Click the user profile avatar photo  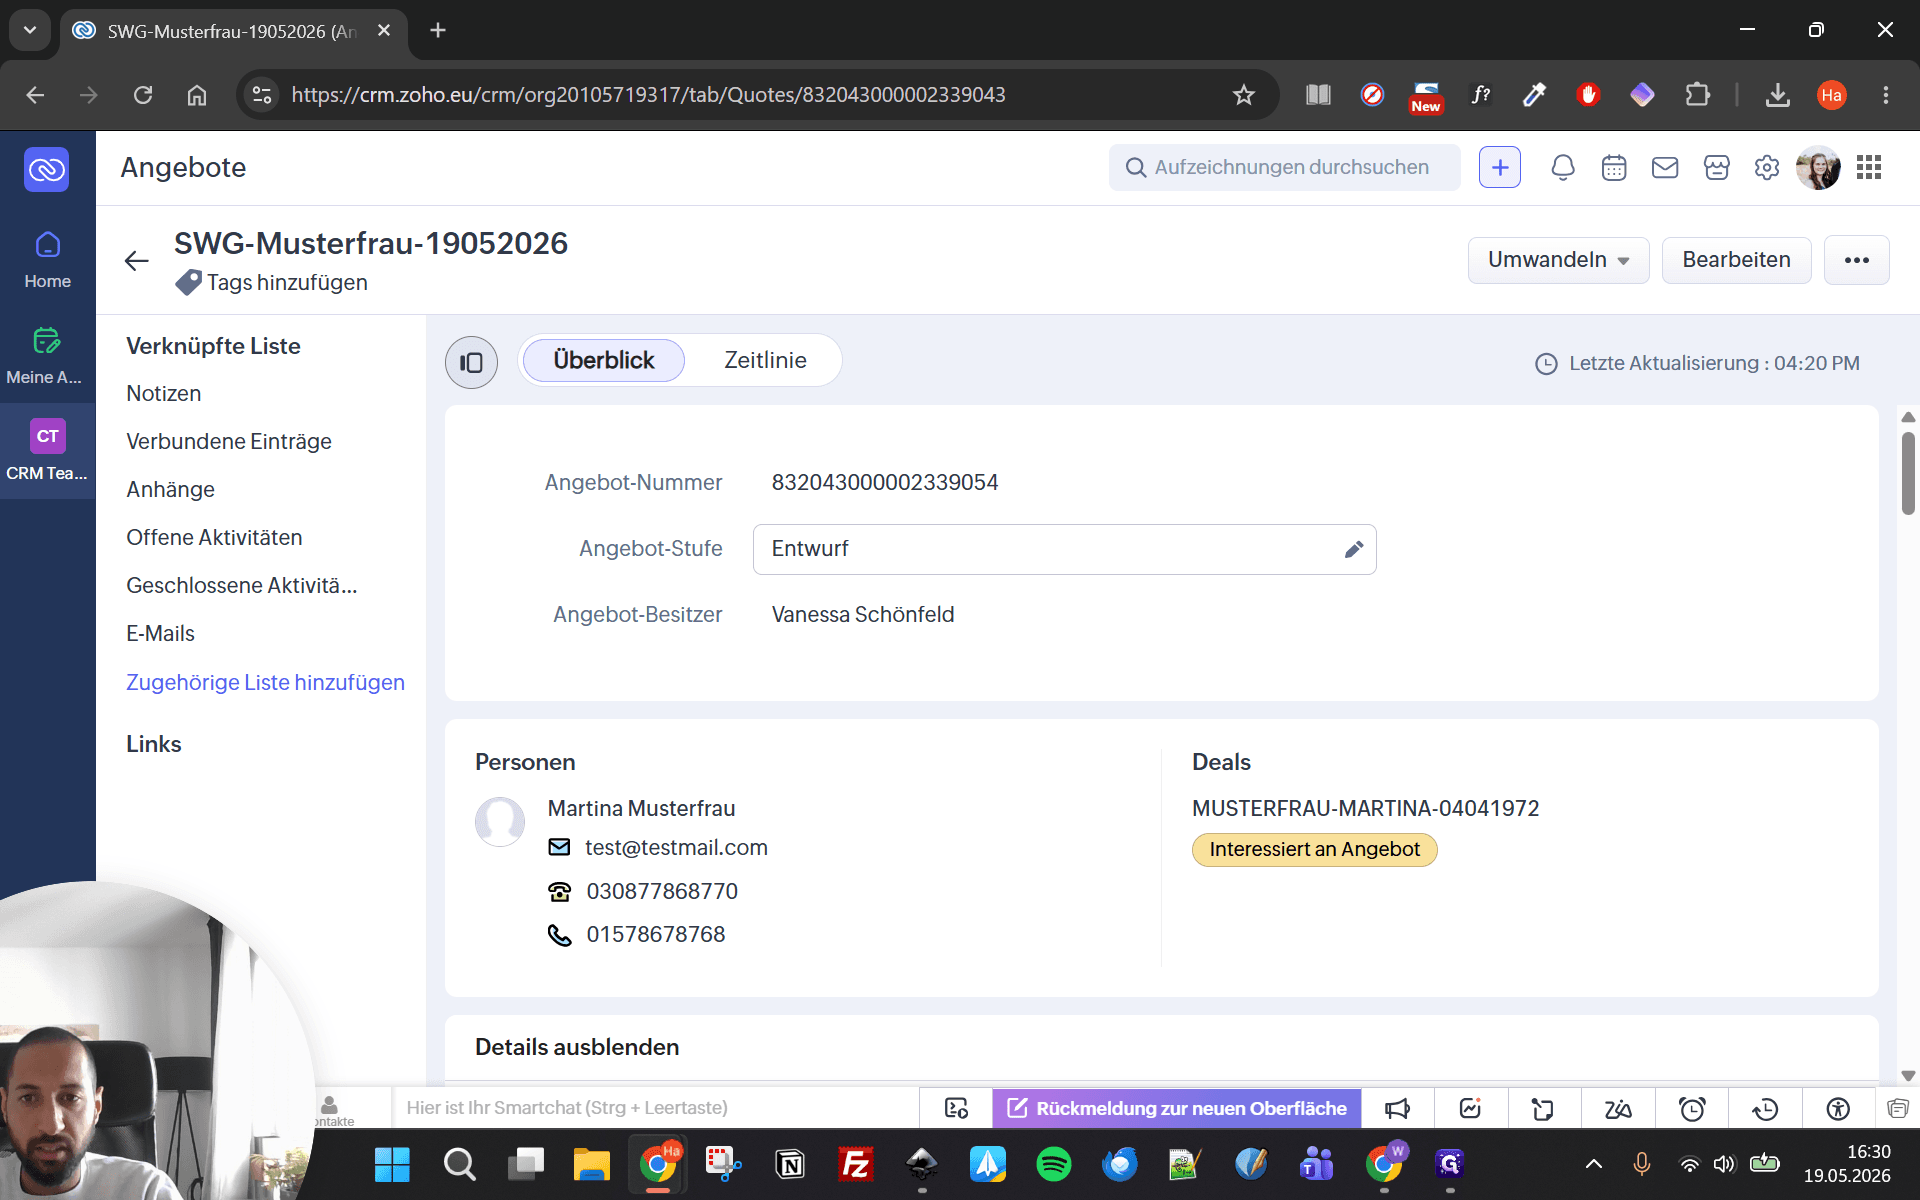coord(1818,168)
